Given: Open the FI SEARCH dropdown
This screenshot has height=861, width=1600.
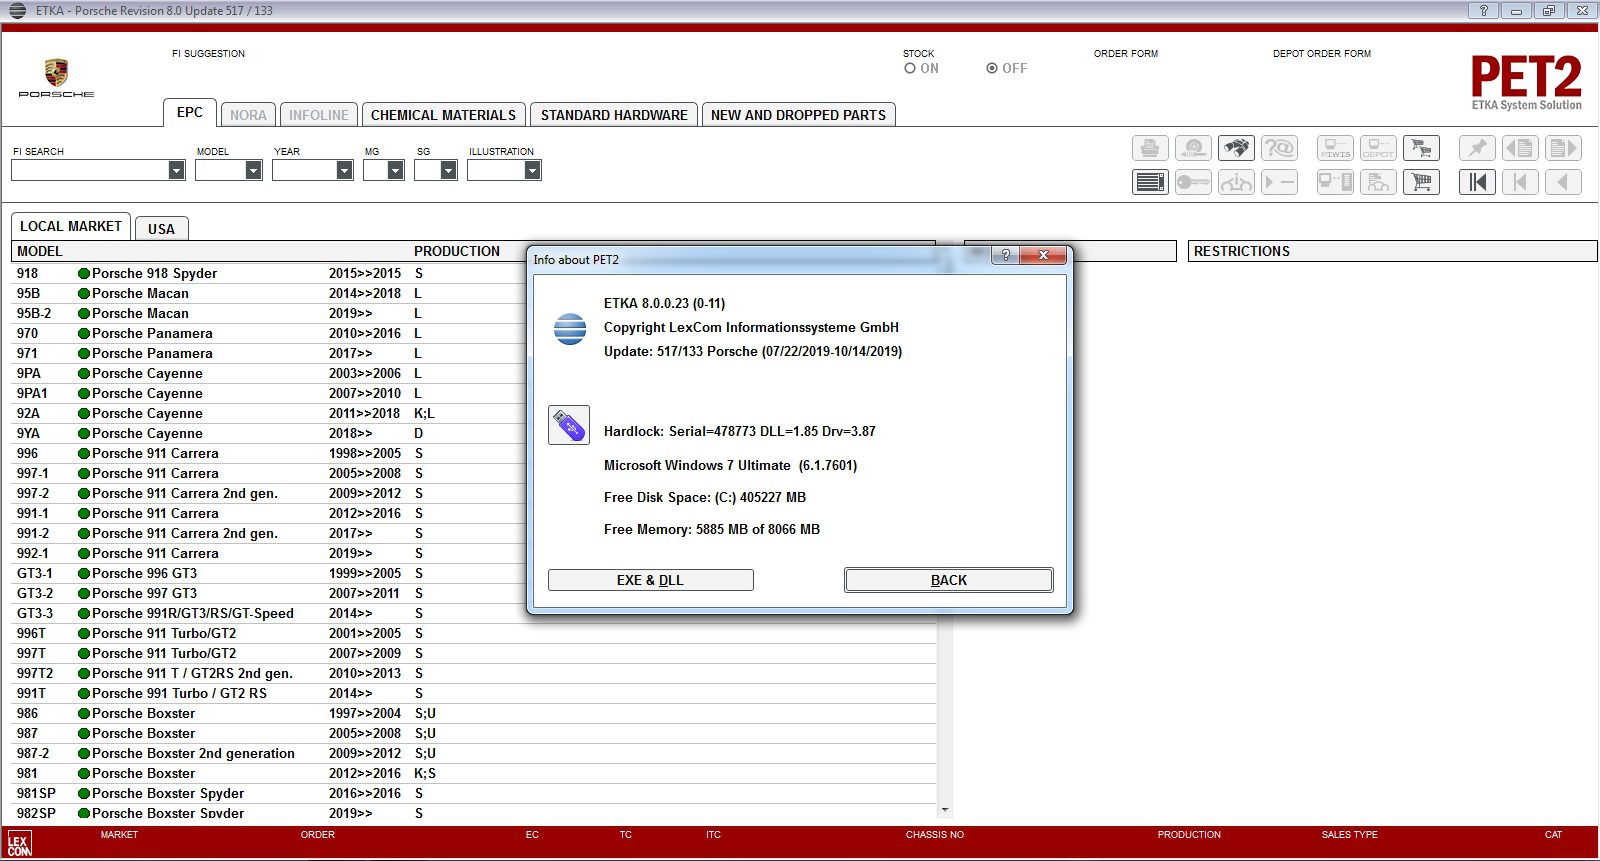Looking at the screenshot, I should [x=176, y=171].
